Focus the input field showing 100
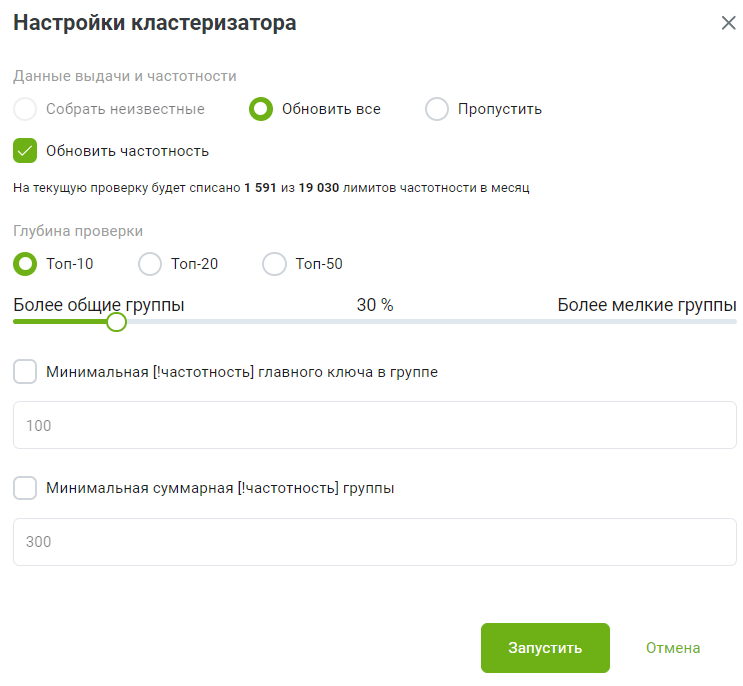This screenshot has width=743, height=686. pos(374,425)
